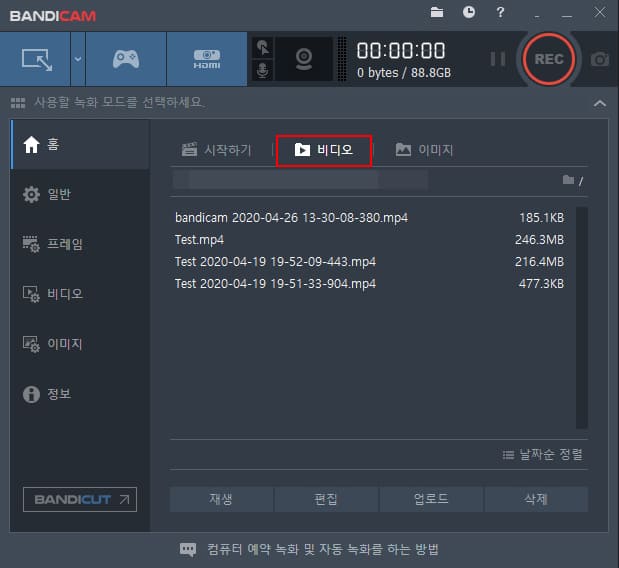The height and width of the screenshot is (568, 619).
Task: Switch to the 비디오 home tab
Action: coord(324,150)
